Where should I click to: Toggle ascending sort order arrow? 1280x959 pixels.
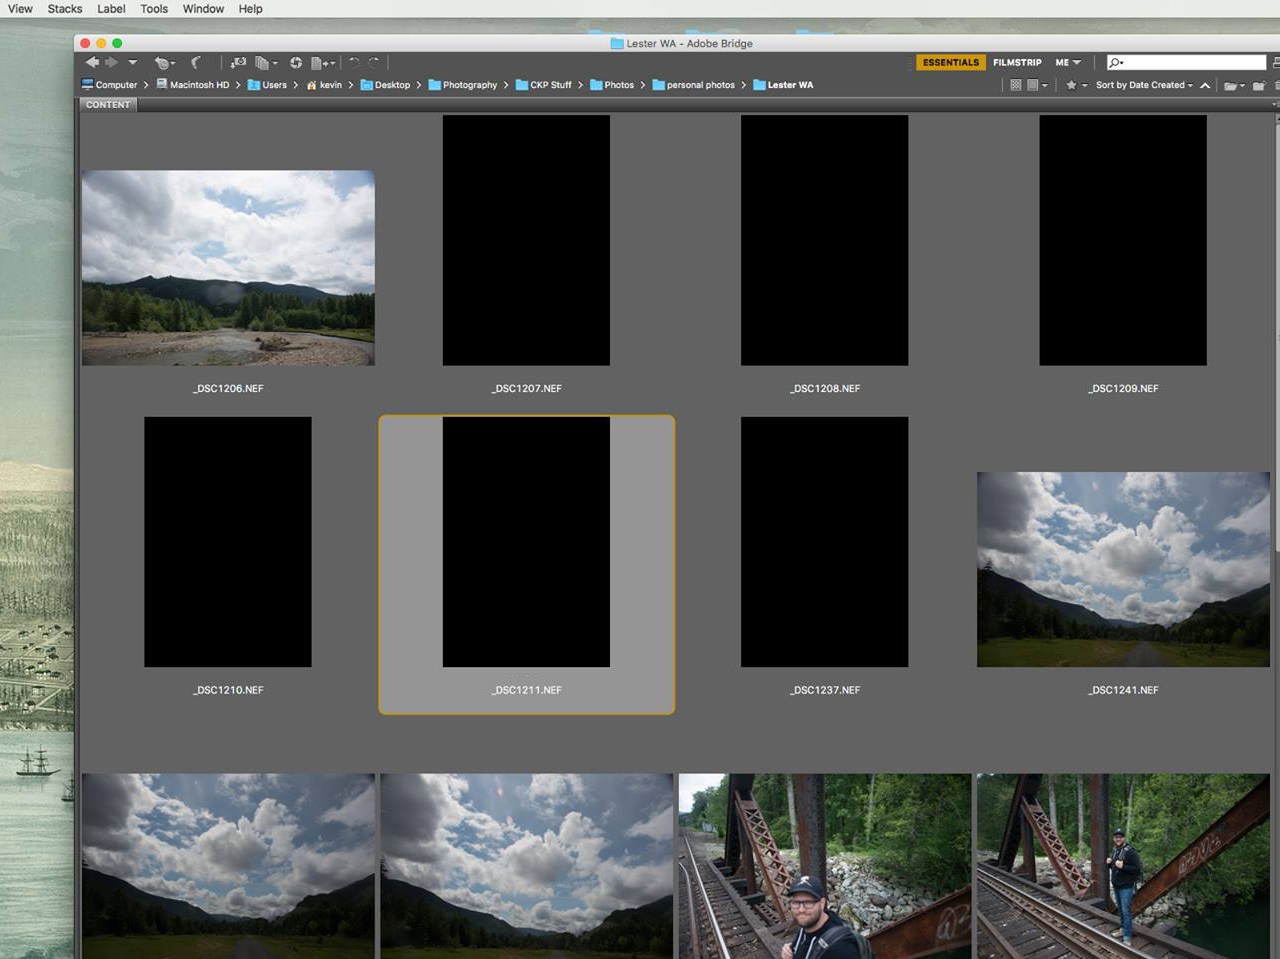(x=1205, y=86)
